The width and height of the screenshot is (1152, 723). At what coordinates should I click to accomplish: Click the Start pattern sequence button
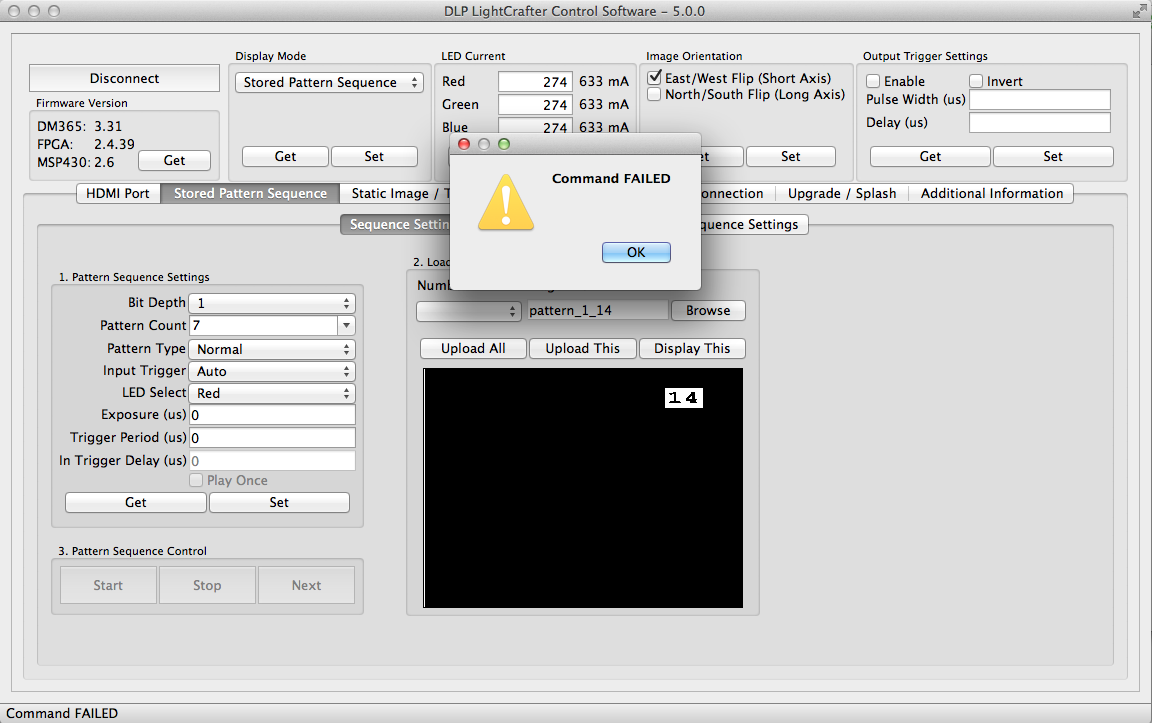[x=108, y=585]
